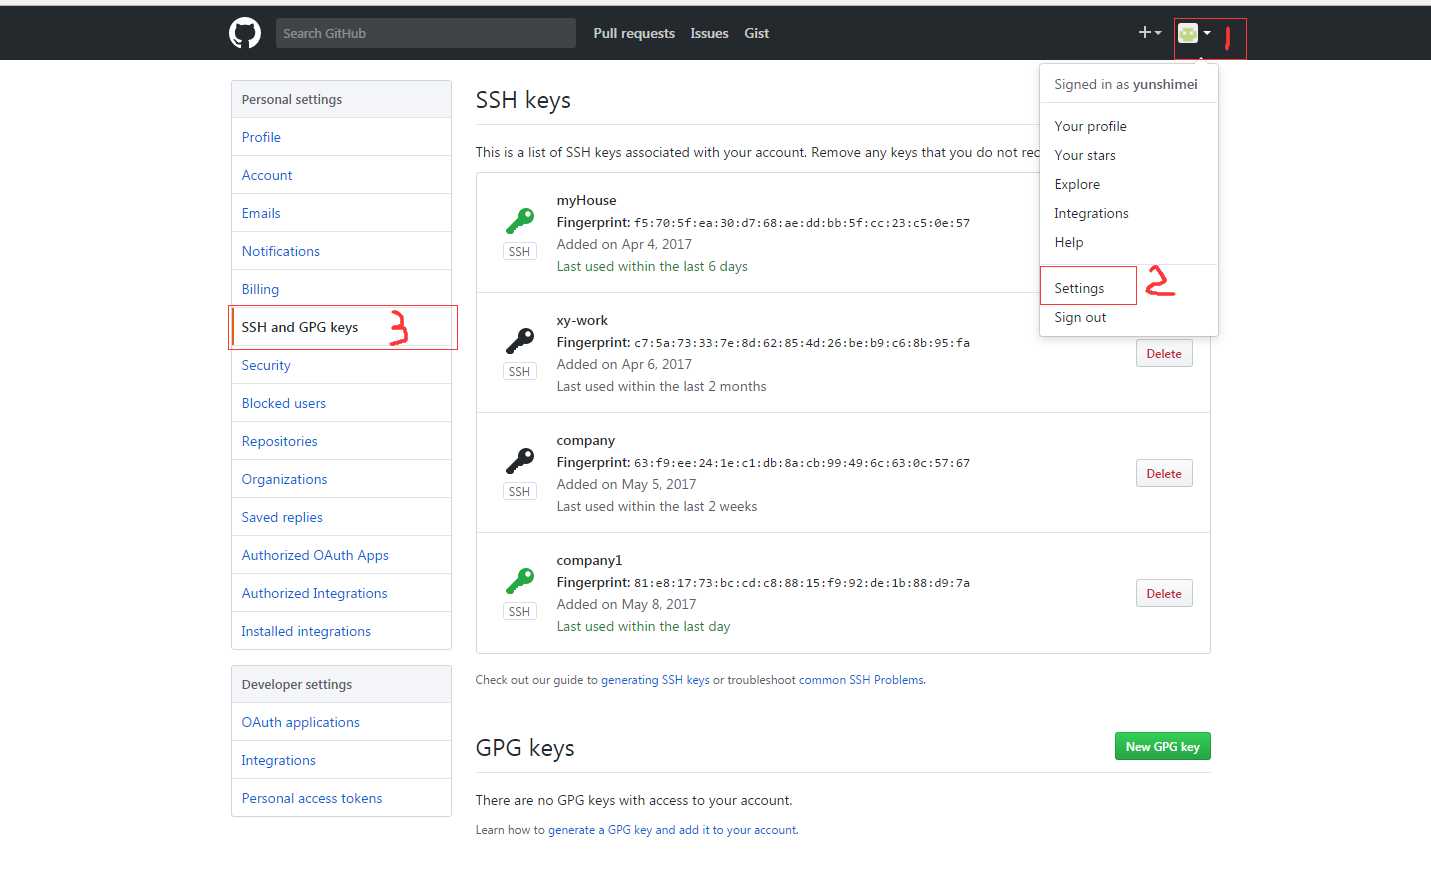Select SSH and GPG keys sidebar item
1431x871 pixels.
[x=341, y=327]
